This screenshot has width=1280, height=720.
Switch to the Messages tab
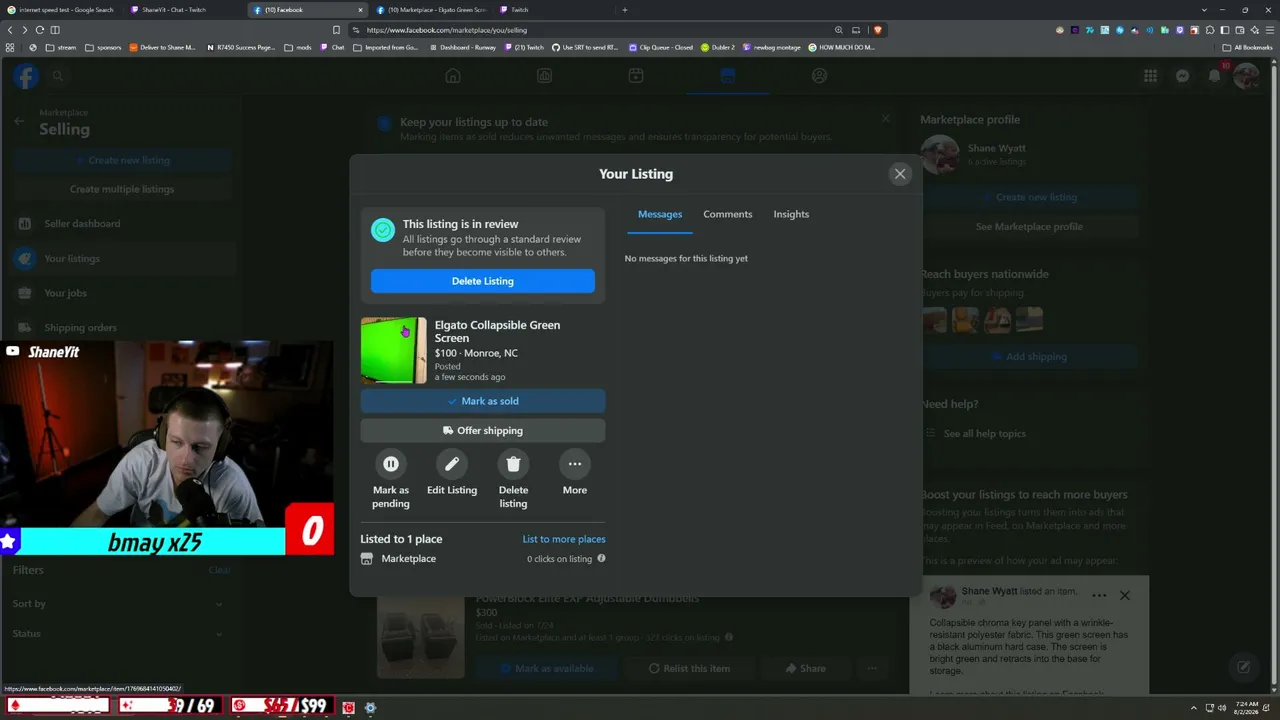point(660,214)
